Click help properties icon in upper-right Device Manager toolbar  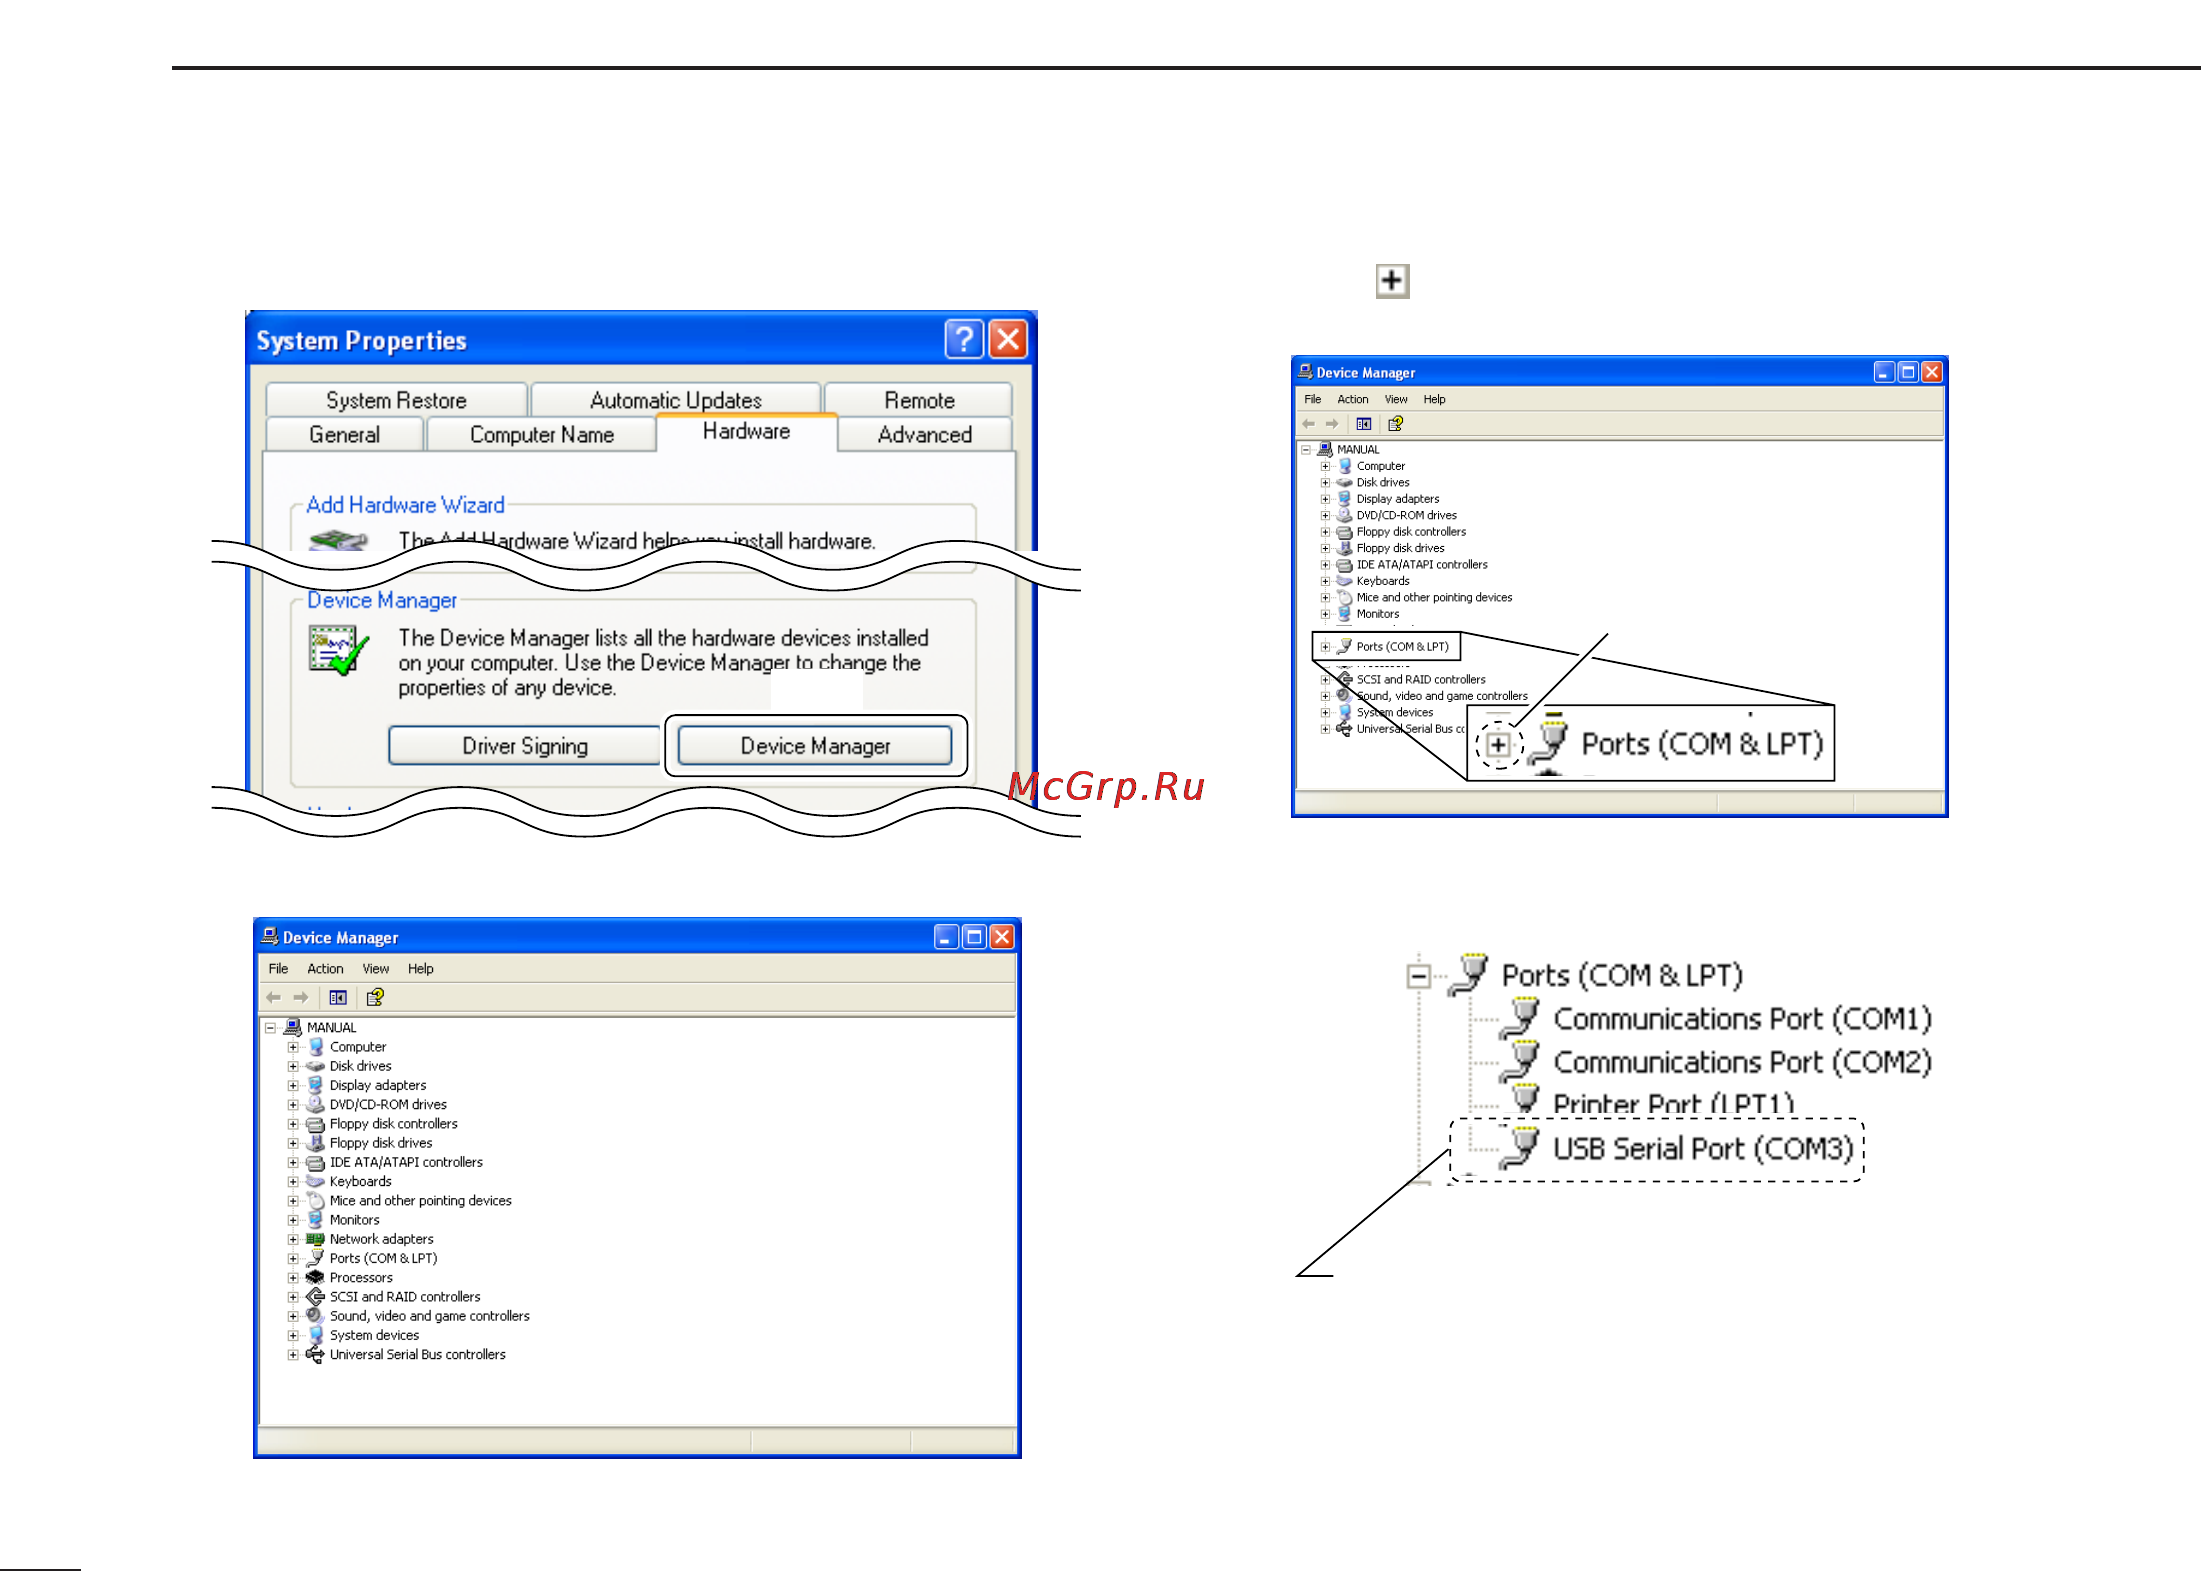tap(1395, 424)
